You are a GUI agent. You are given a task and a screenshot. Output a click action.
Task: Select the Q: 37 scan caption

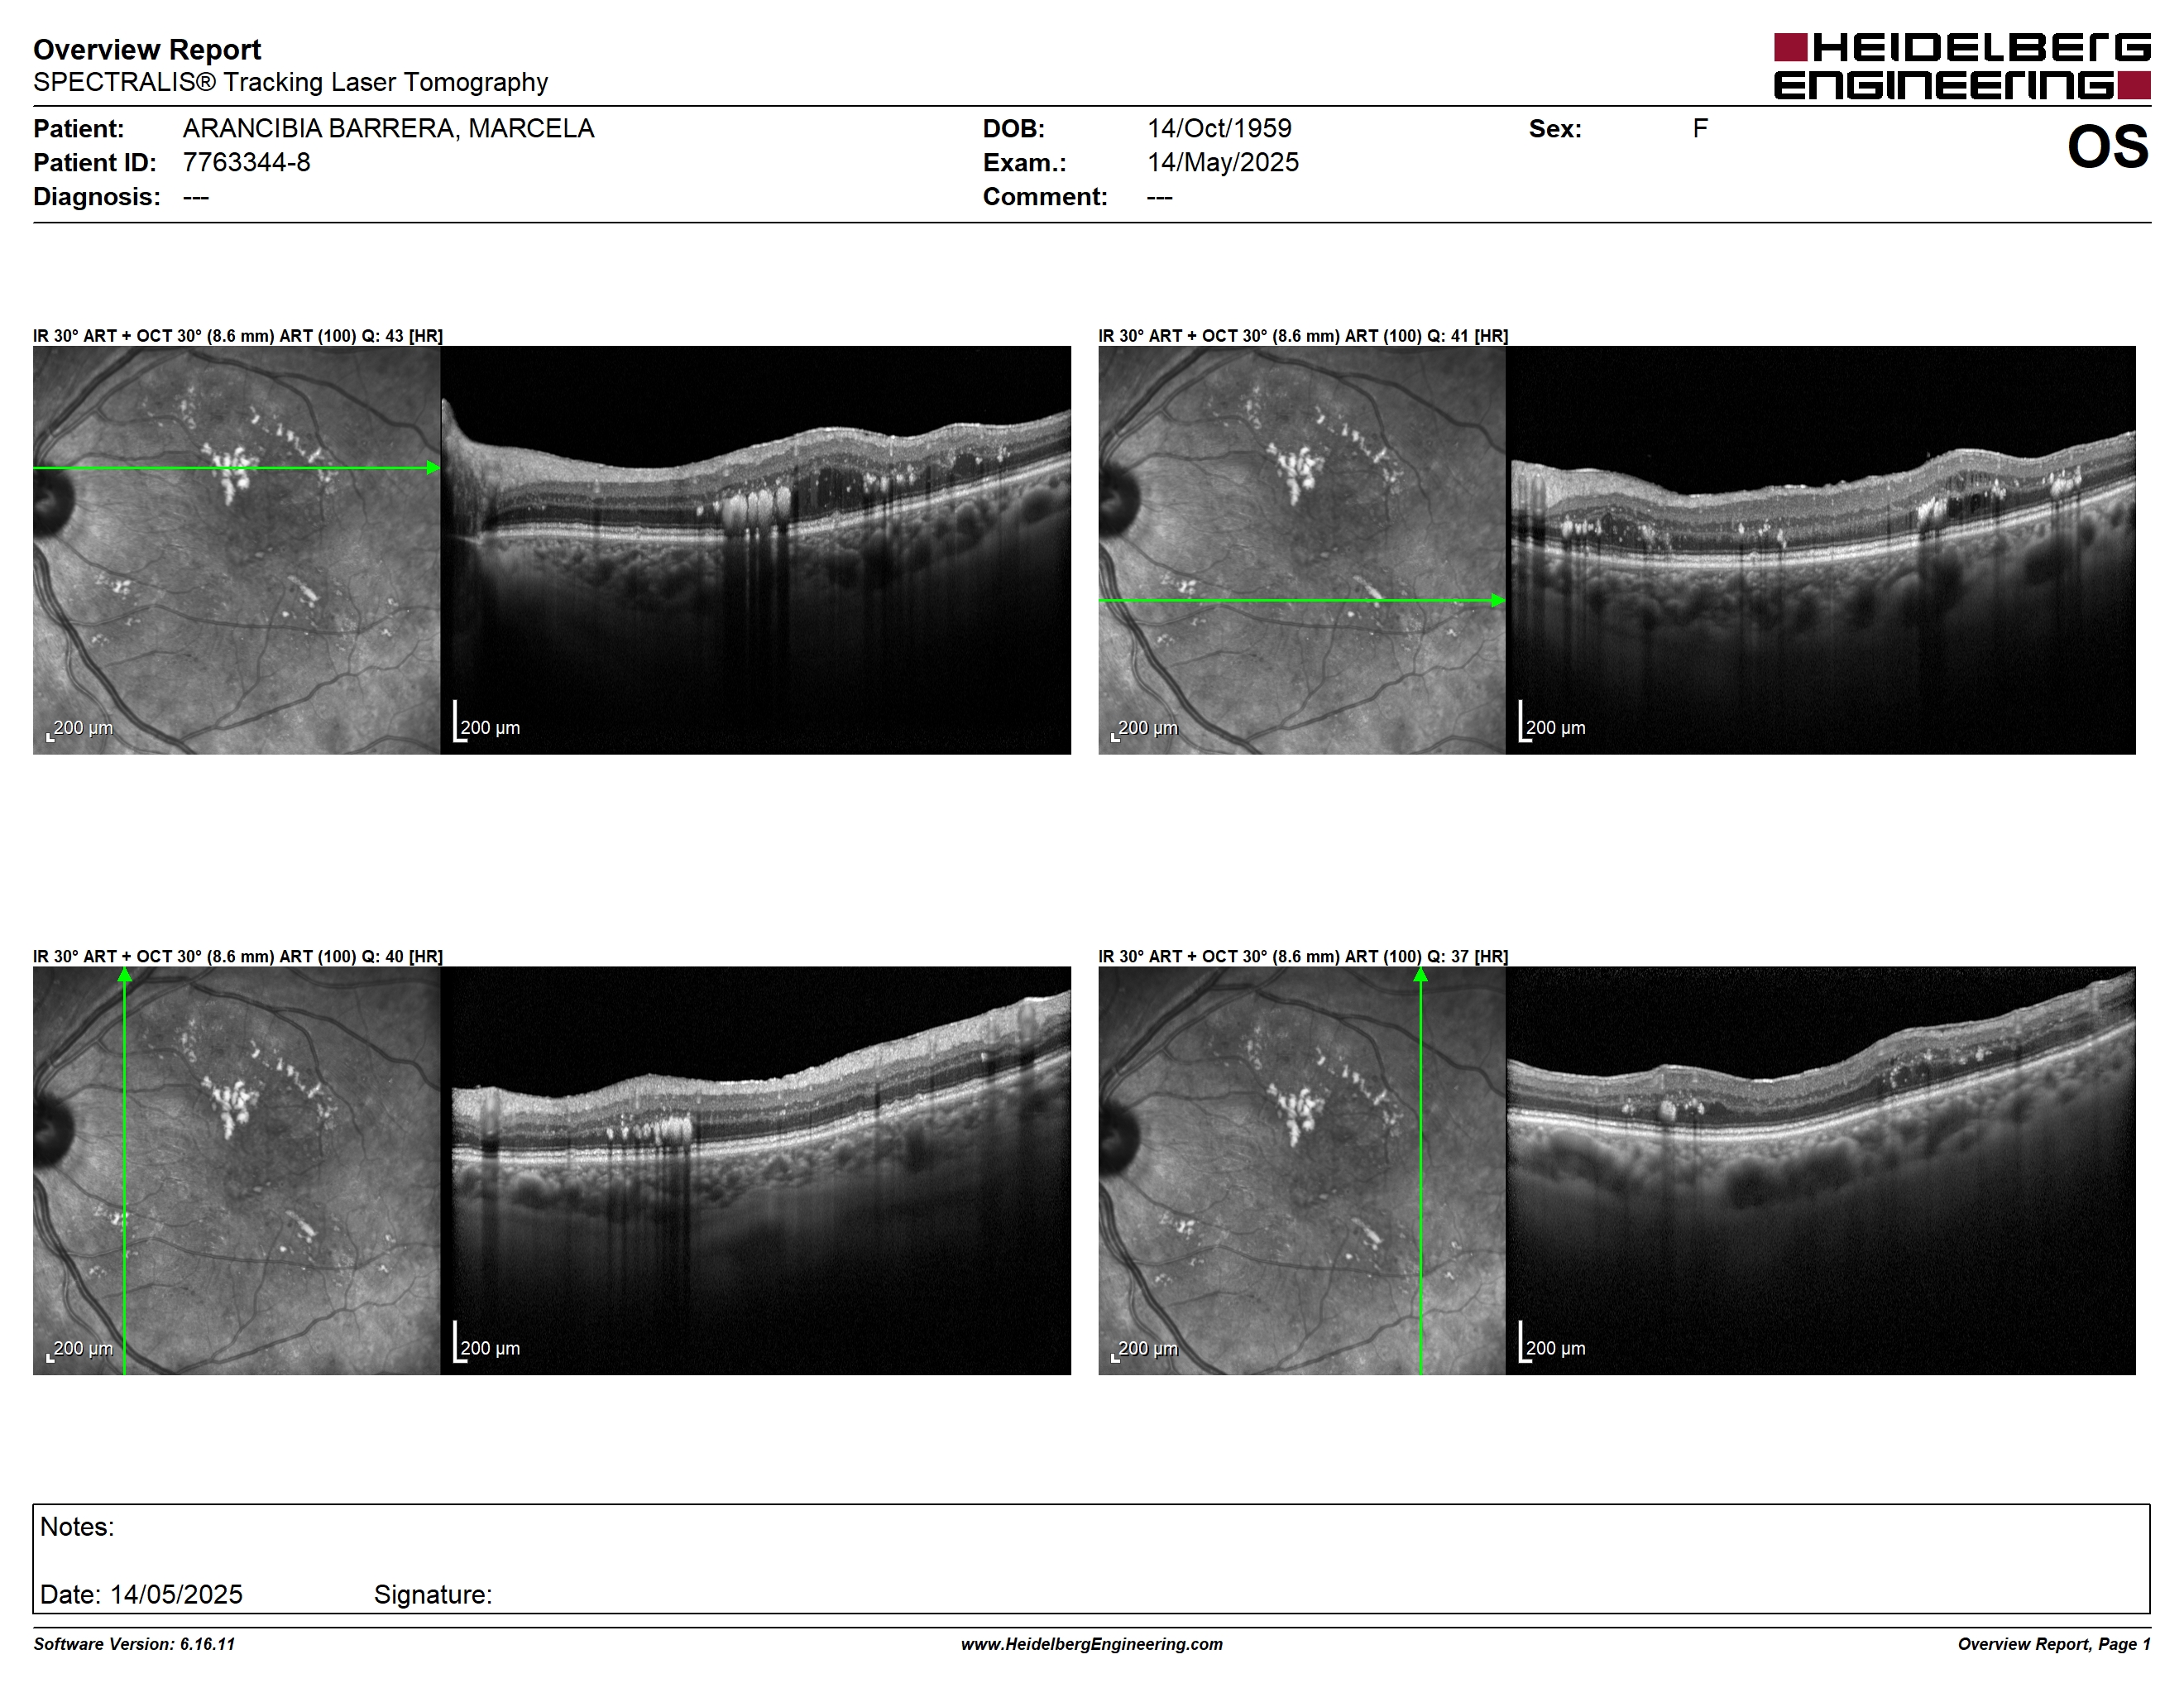tap(1303, 957)
